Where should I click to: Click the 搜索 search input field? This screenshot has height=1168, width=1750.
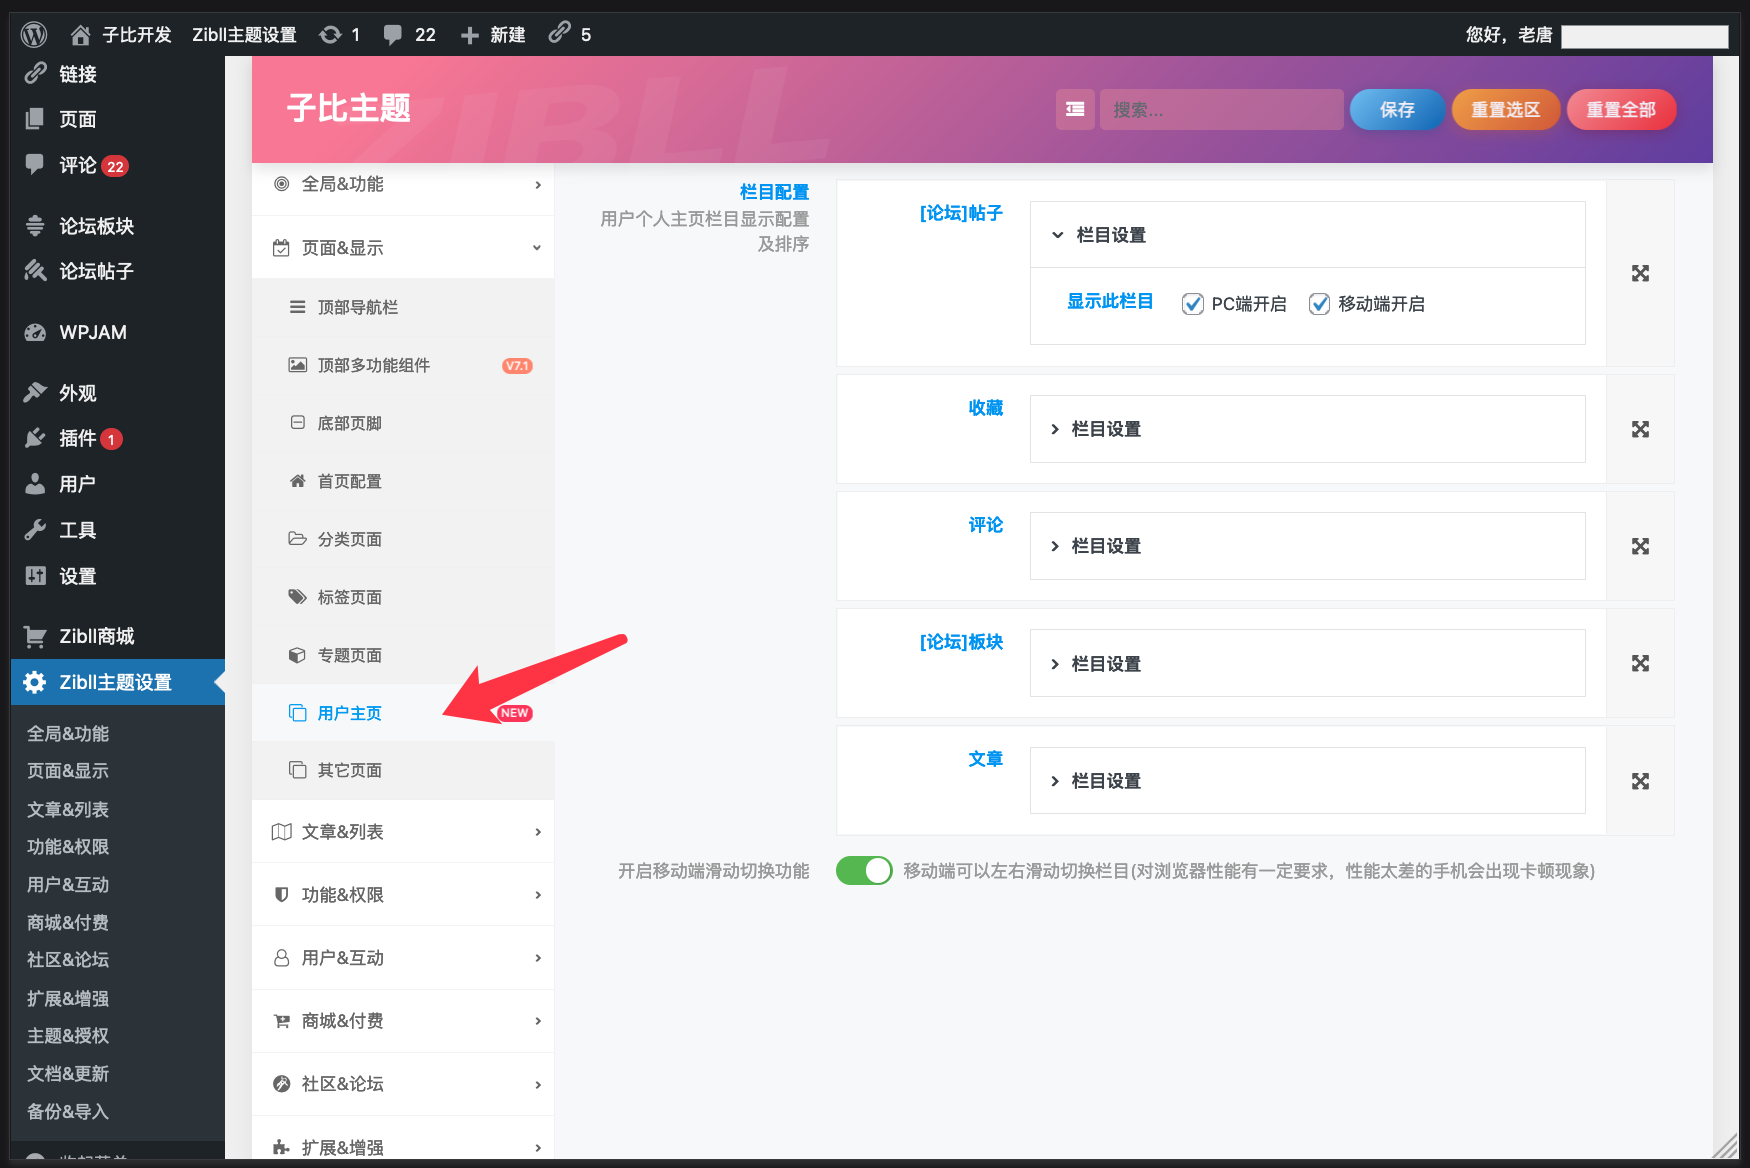click(x=1221, y=109)
